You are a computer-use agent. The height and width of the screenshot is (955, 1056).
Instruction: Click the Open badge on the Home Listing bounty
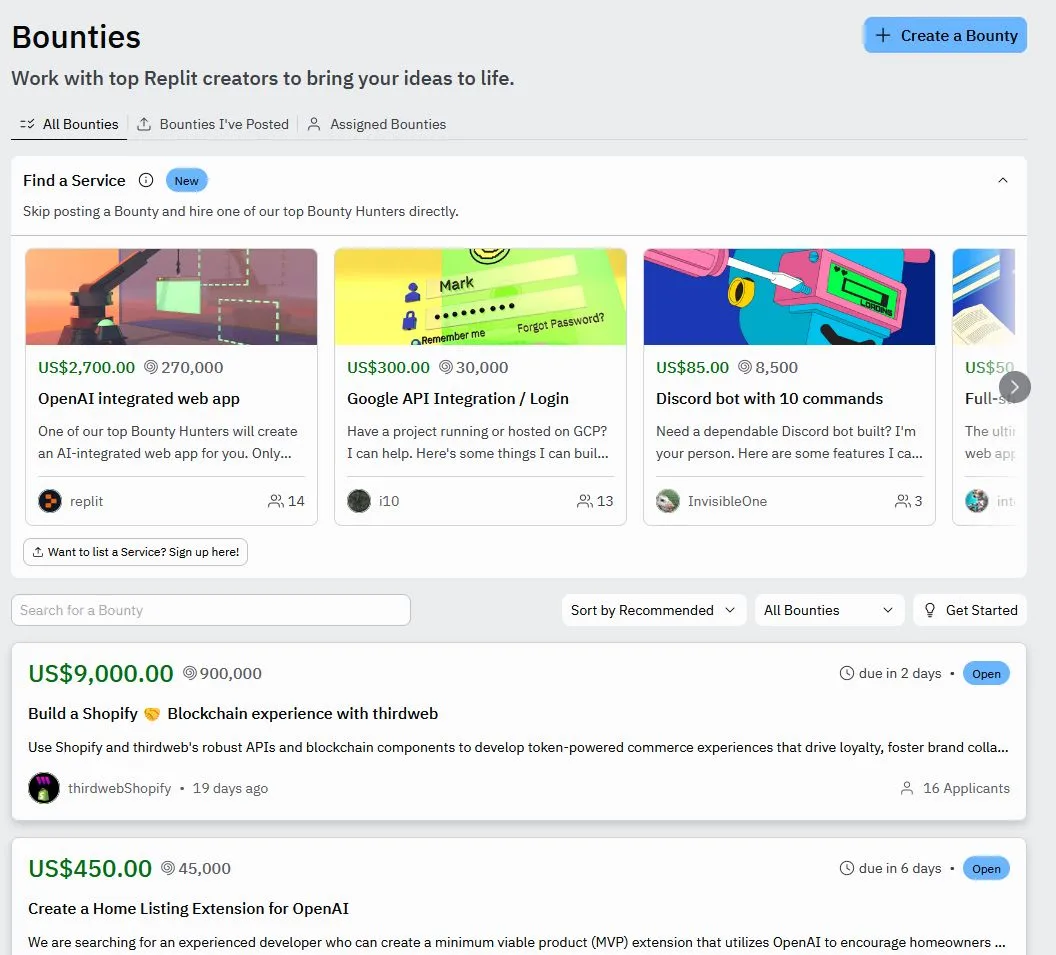[986, 869]
